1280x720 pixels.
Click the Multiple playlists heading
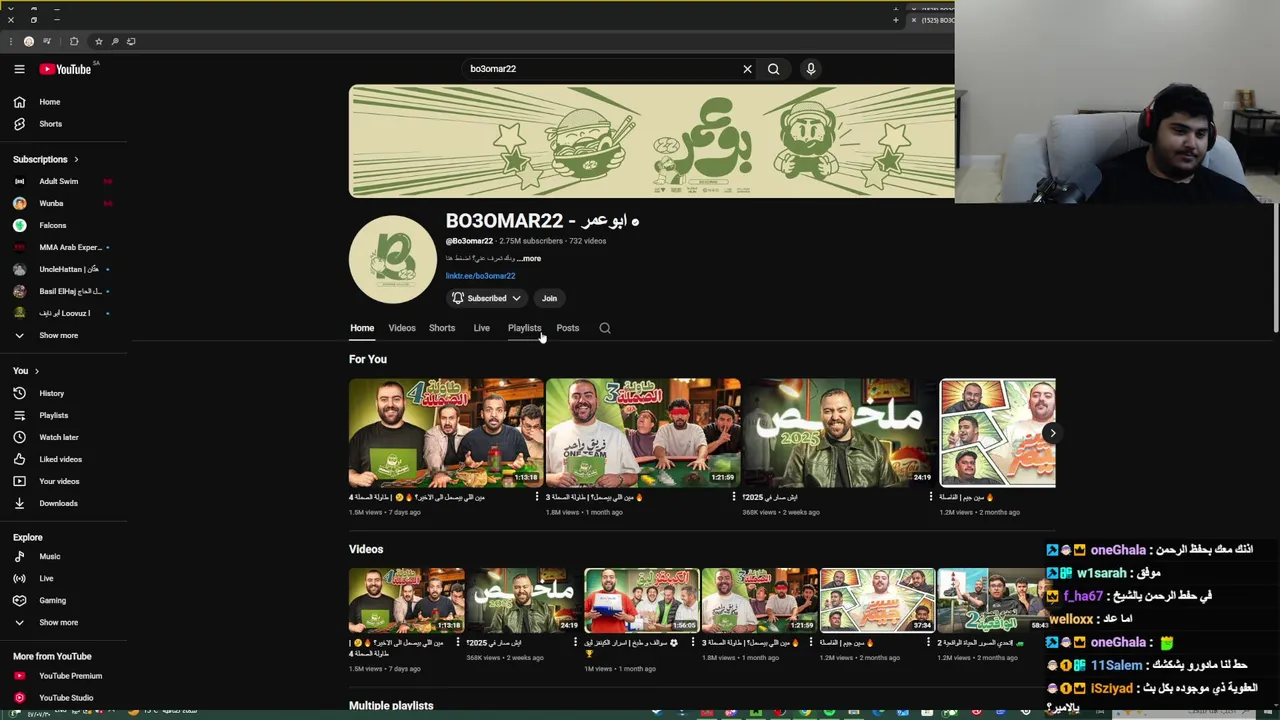[x=391, y=706]
